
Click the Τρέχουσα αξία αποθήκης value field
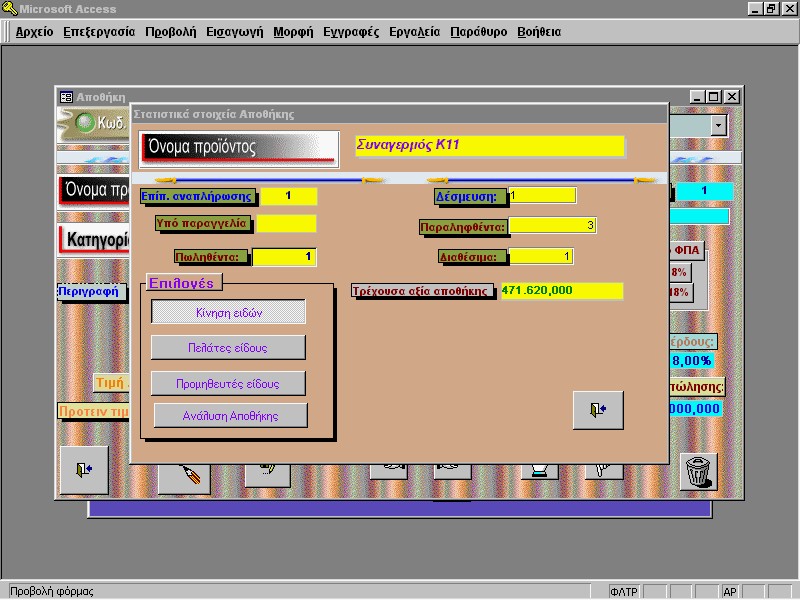560,291
